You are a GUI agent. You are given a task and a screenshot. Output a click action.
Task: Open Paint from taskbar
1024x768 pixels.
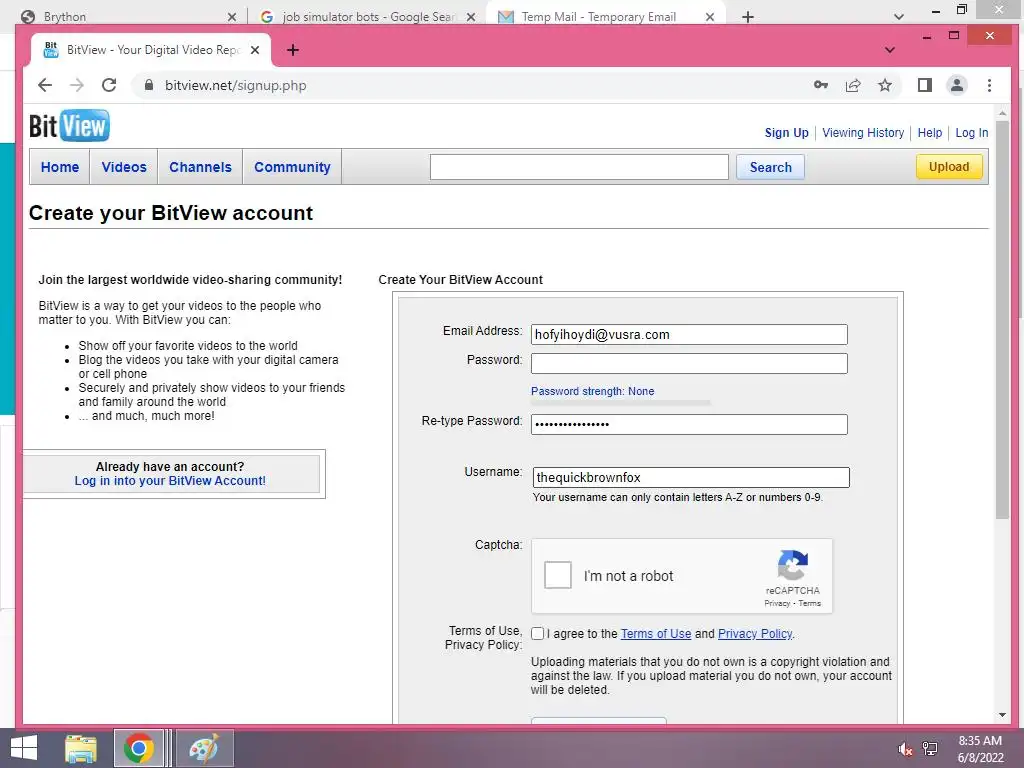(204, 748)
